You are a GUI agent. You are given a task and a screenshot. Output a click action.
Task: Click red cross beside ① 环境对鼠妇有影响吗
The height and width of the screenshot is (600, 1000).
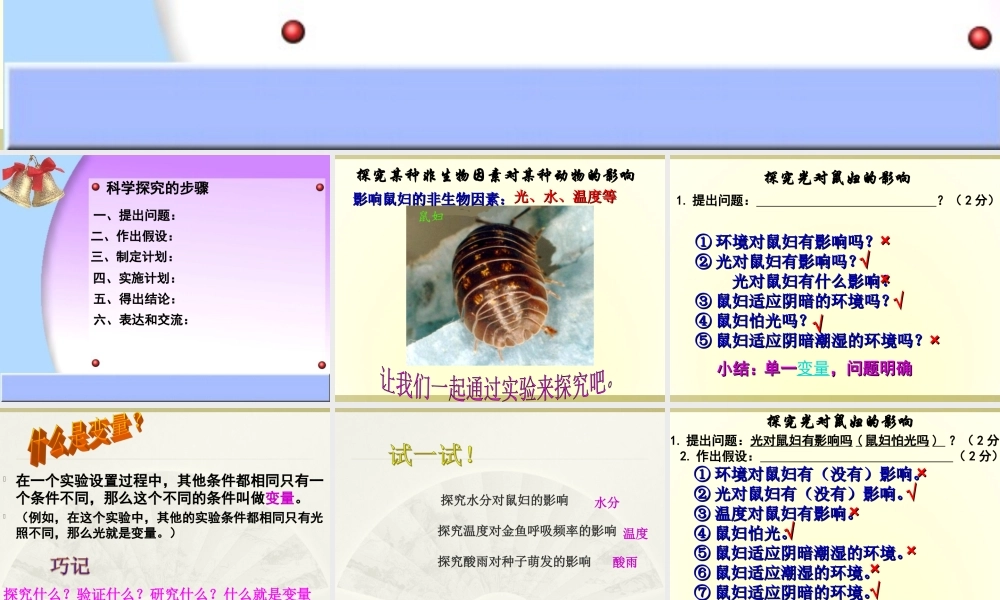(x=885, y=240)
